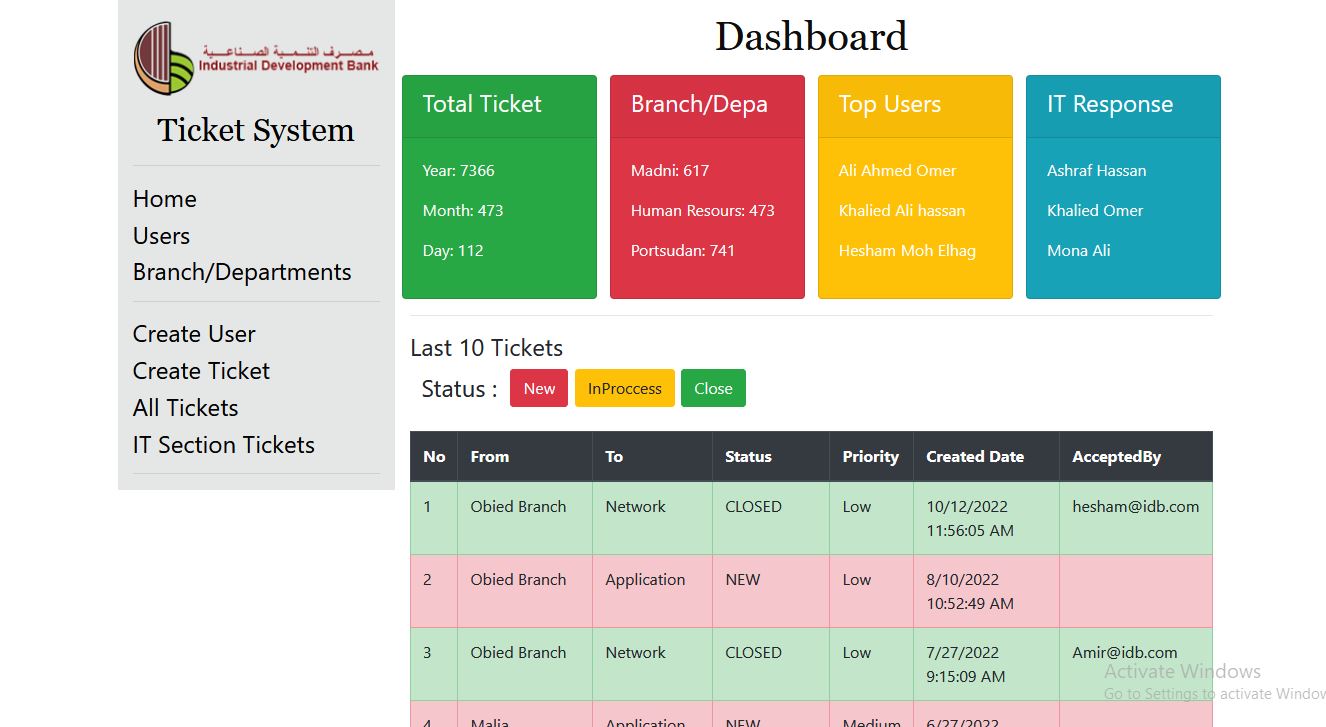Screen dimensions: 1326x727
Task: Filter tickets by InProccess status
Action: pos(624,388)
